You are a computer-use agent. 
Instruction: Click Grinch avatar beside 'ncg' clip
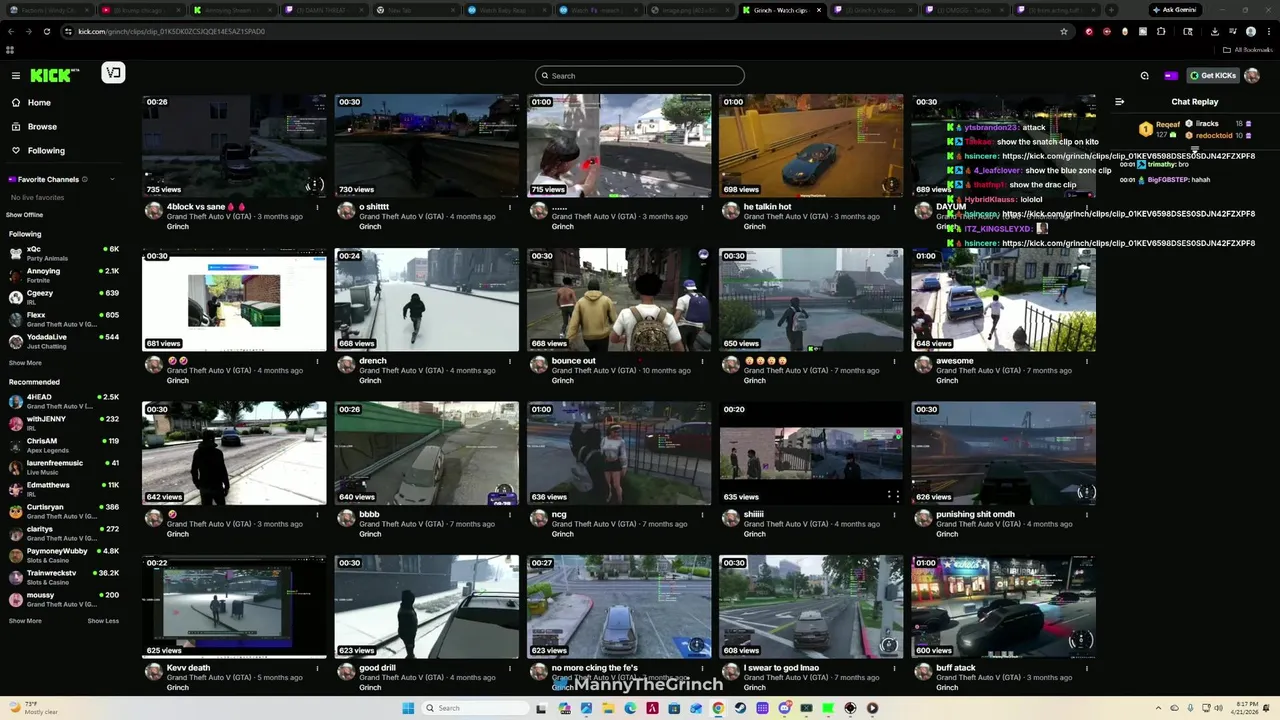pos(538,518)
